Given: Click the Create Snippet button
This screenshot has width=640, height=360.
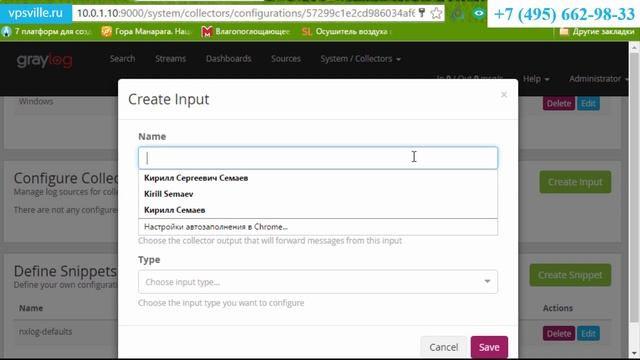Looking at the screenshot, I should coord(570,275).
